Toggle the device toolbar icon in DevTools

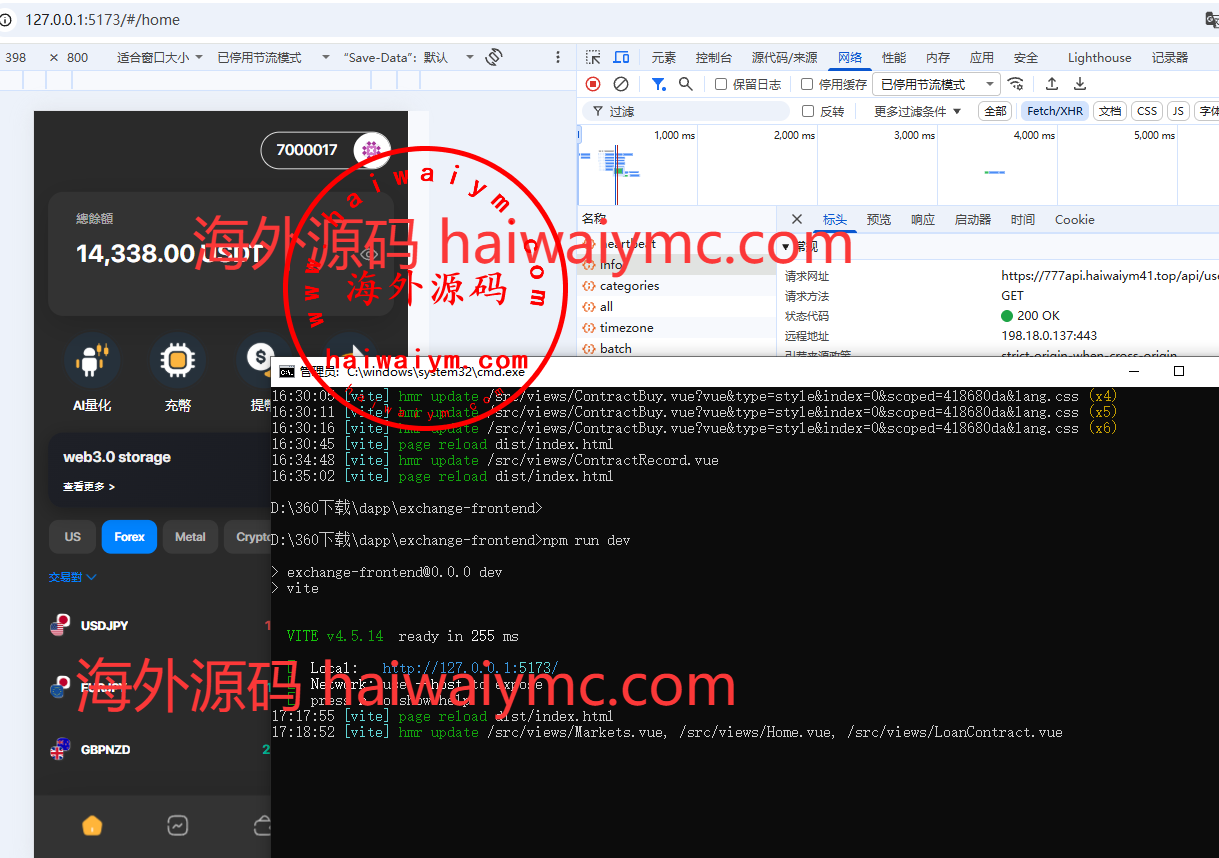point(621,57)
